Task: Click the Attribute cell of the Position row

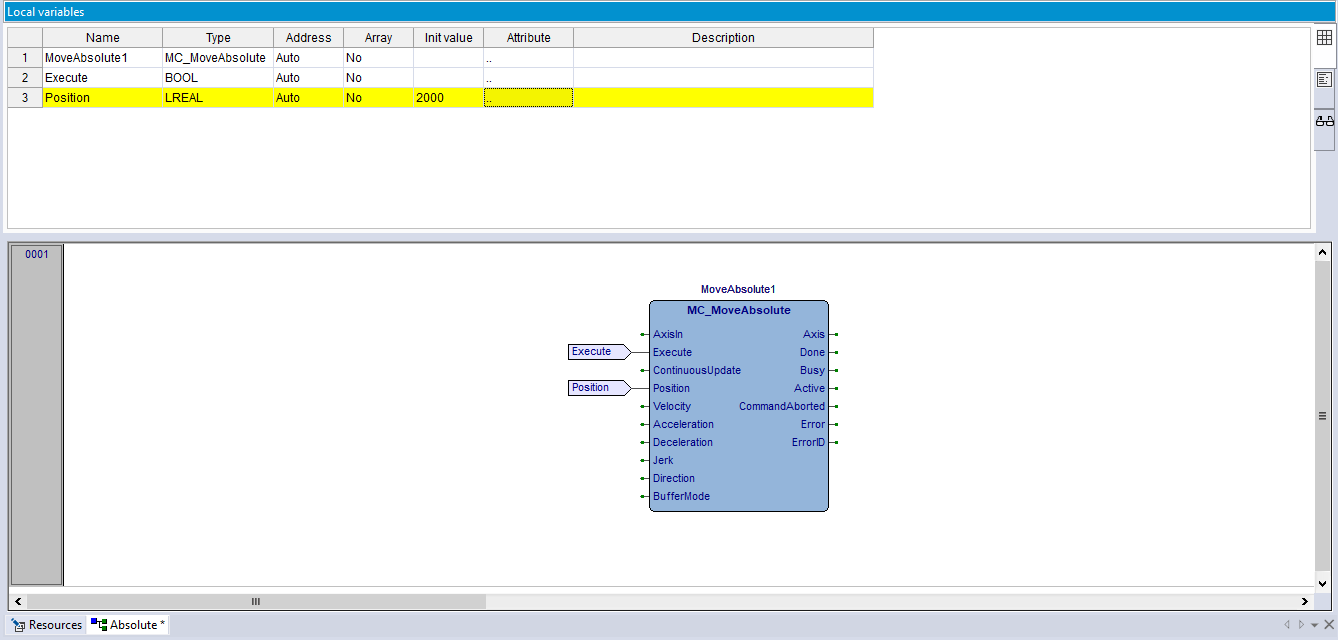Action: (528, 98)
